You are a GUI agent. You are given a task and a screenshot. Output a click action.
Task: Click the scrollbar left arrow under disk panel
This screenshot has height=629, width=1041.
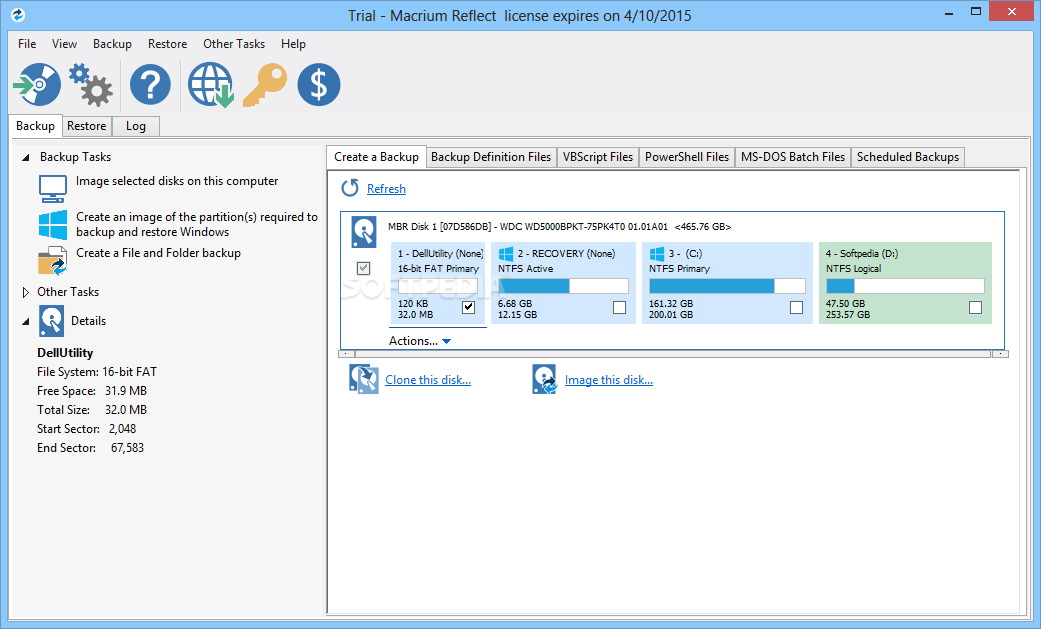pos(348,354)
